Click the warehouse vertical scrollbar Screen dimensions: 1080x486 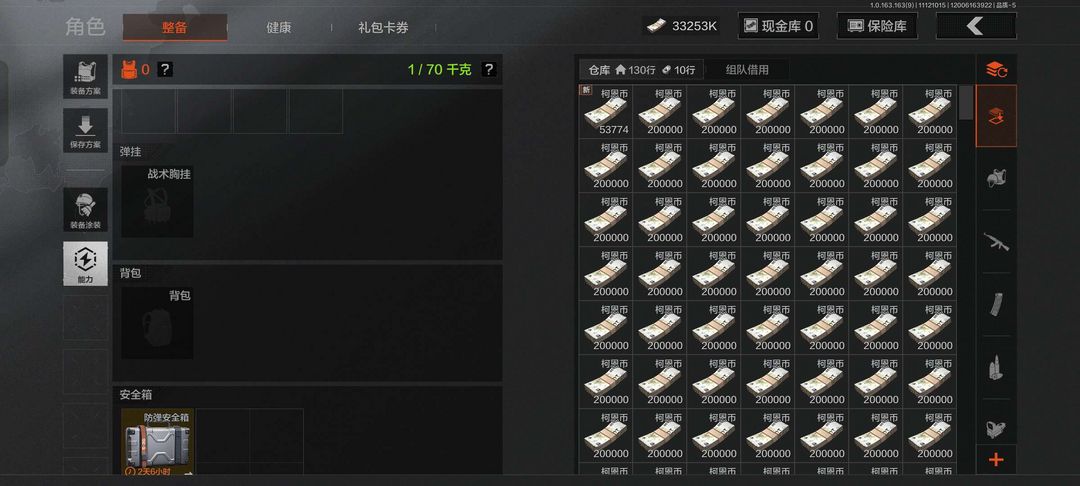(x=966, y=103)
